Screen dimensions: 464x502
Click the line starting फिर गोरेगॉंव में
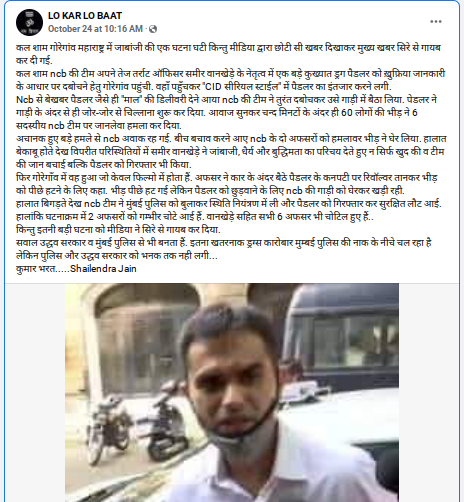226,178
